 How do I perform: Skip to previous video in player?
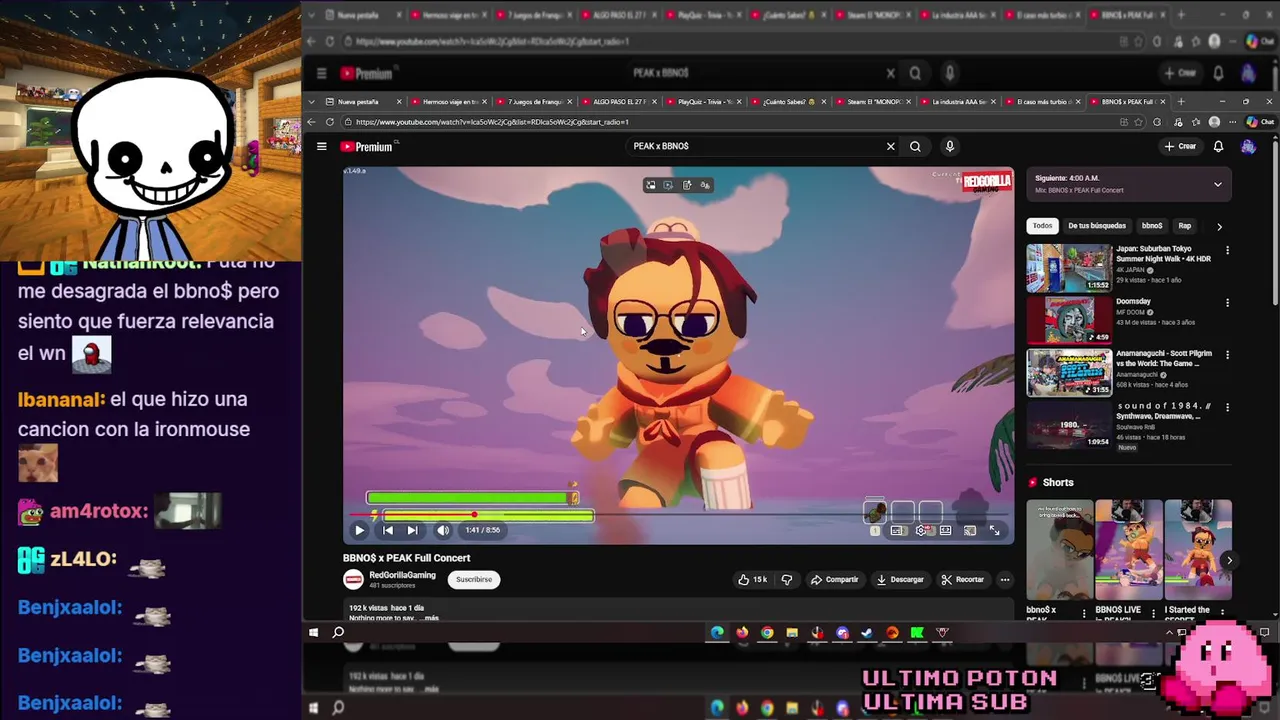pos(388,530)
